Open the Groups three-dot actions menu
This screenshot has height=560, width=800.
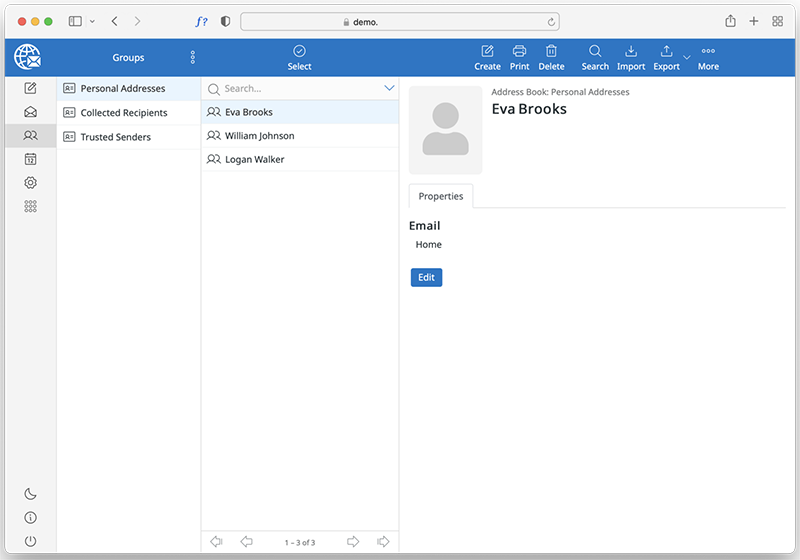[193, 58]
